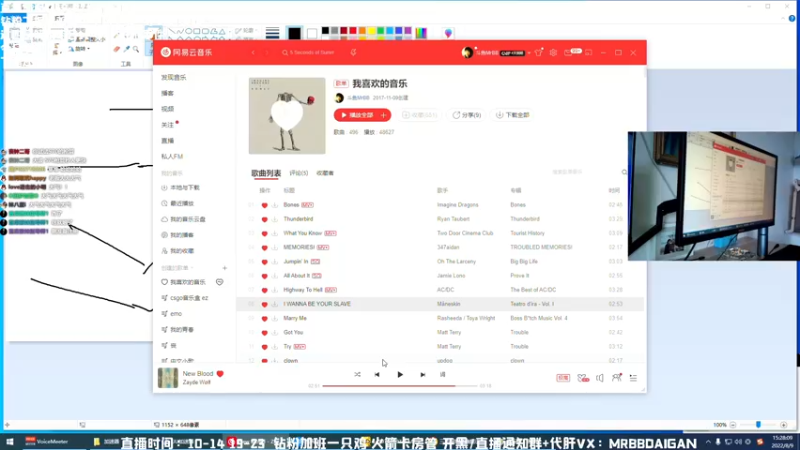Click the heartbeat mode icon in player bar
This screenshot has height=450, width=800.
[x=583, y=378]
